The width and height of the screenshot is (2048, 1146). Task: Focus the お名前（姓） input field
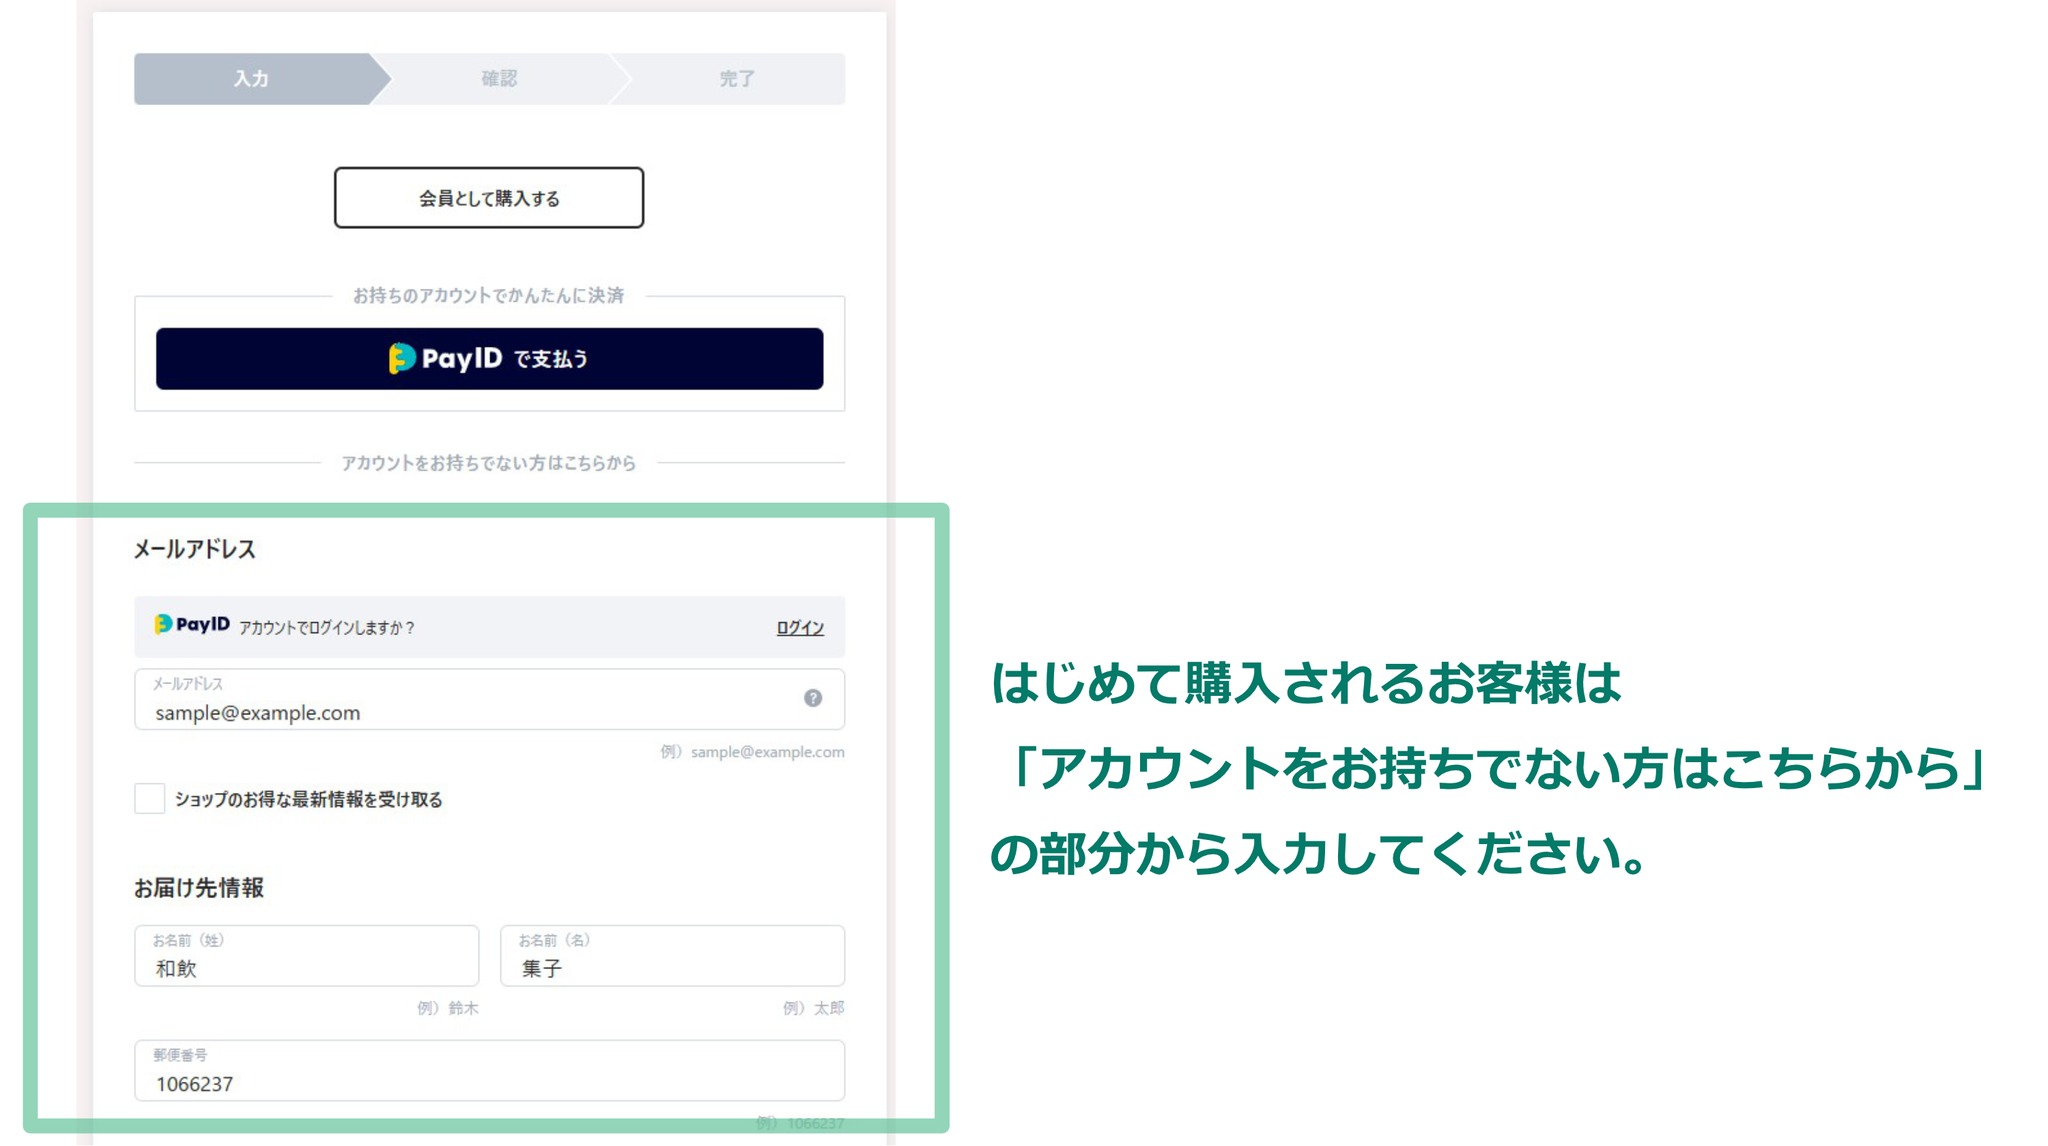click(307, 956)
